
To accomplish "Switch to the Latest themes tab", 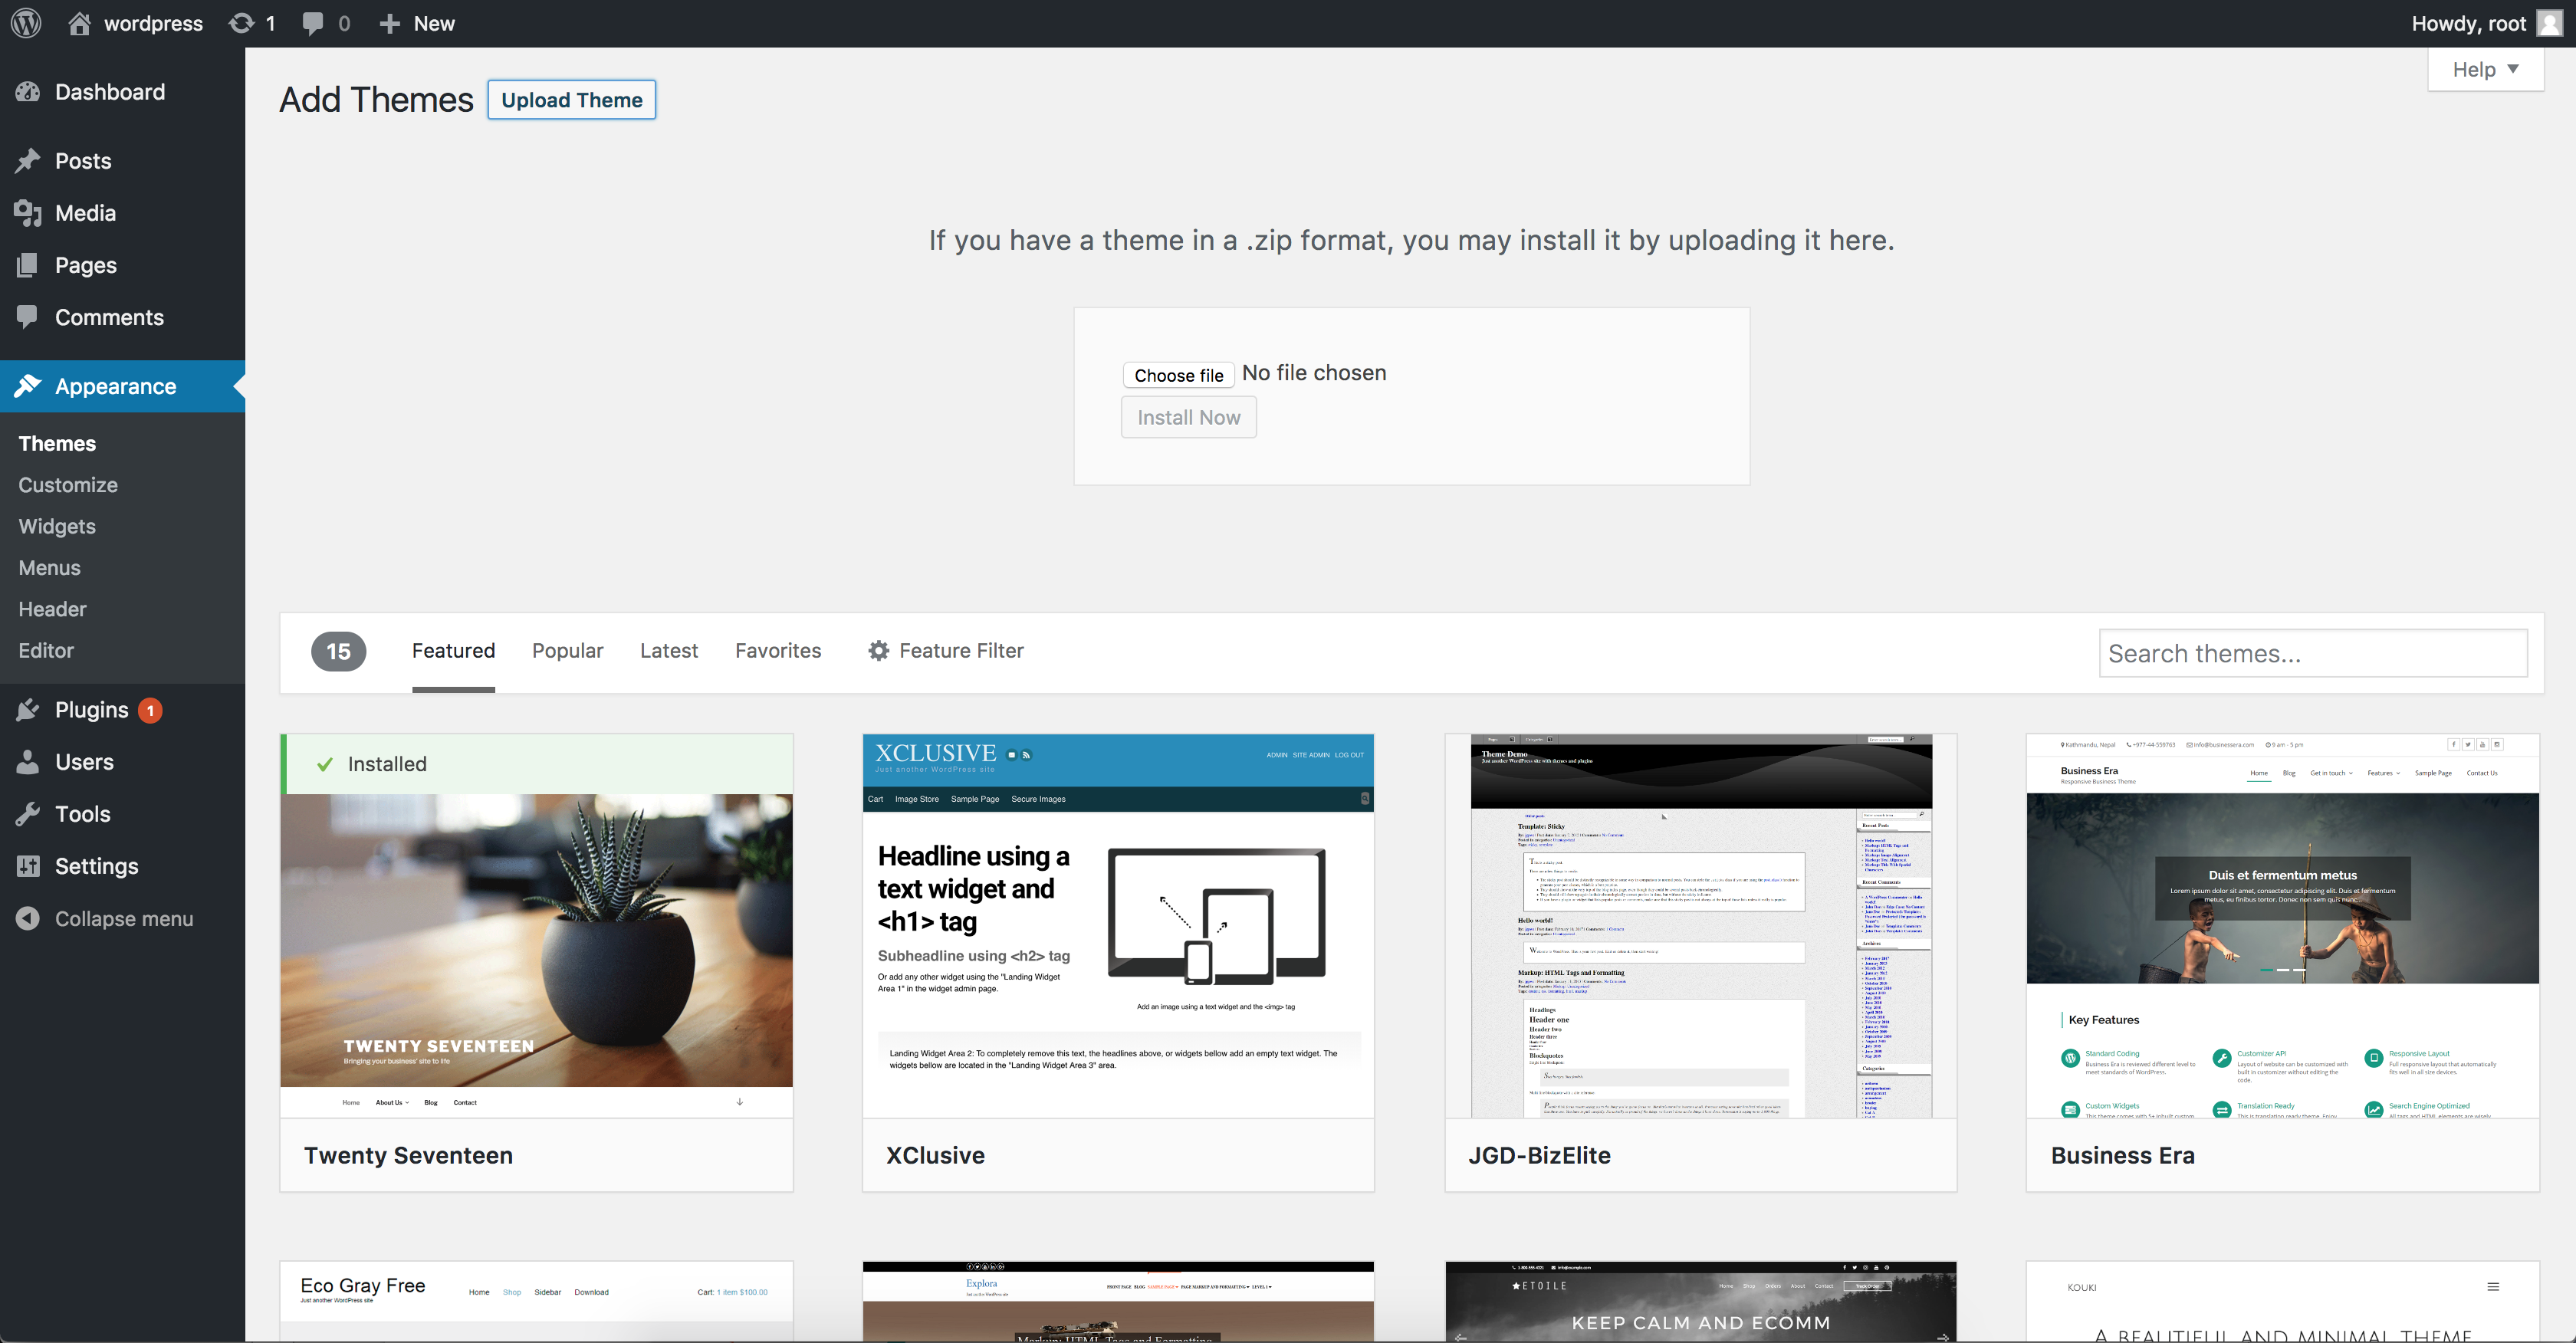I will [x=668, y=650].
